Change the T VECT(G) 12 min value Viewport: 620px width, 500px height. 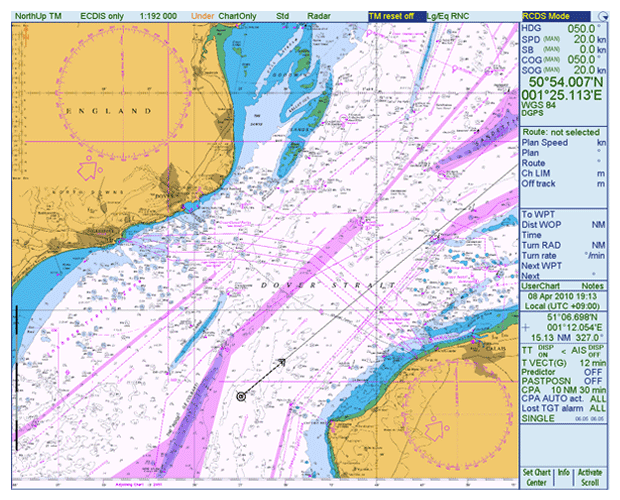pos(591,362)
